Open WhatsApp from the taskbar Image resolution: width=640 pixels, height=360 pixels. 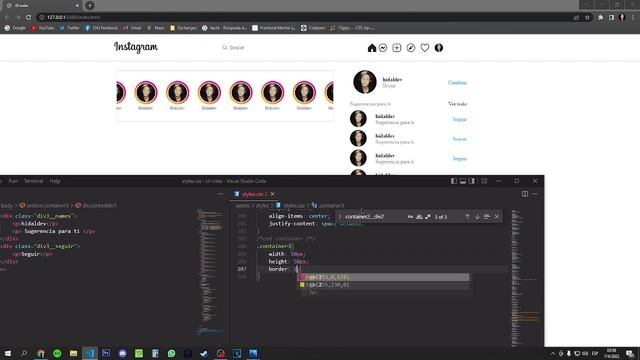point(171,353)
